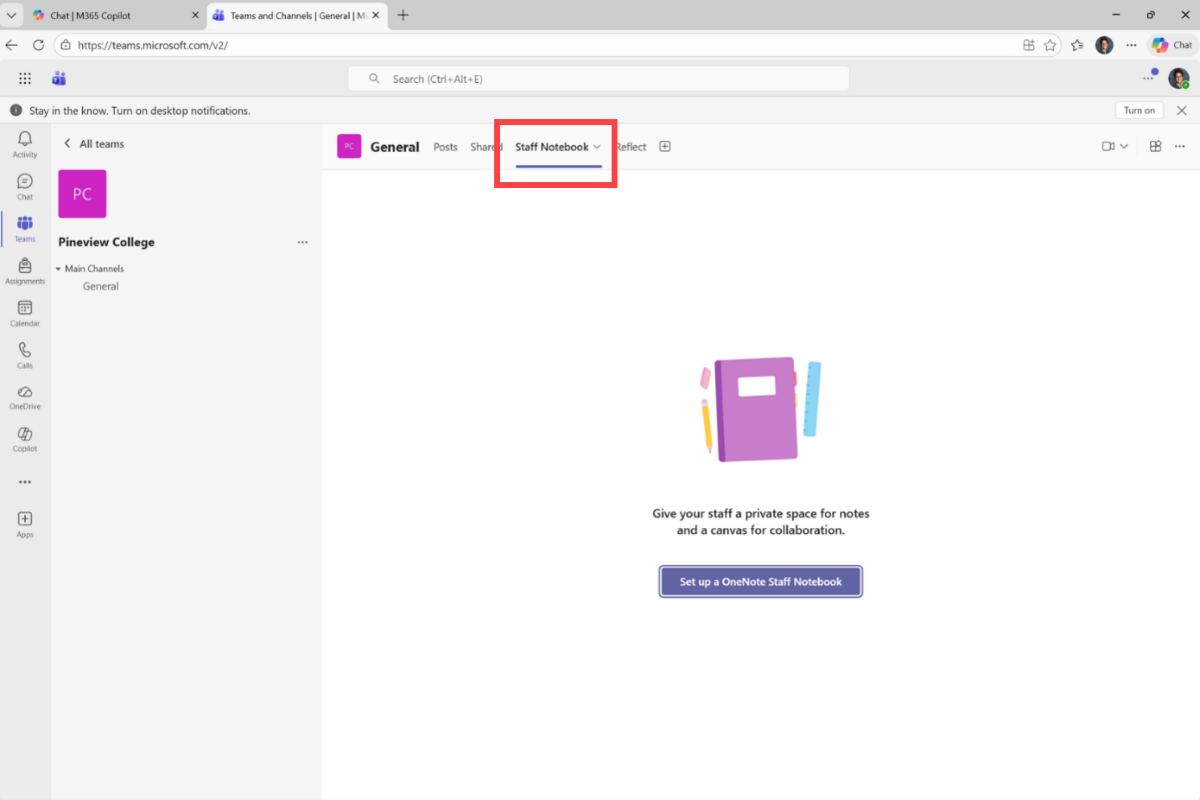Open browser Settings and more menu
Image resolution: width=1200 pixels, height=800 pixels.
click(1131, 45)
